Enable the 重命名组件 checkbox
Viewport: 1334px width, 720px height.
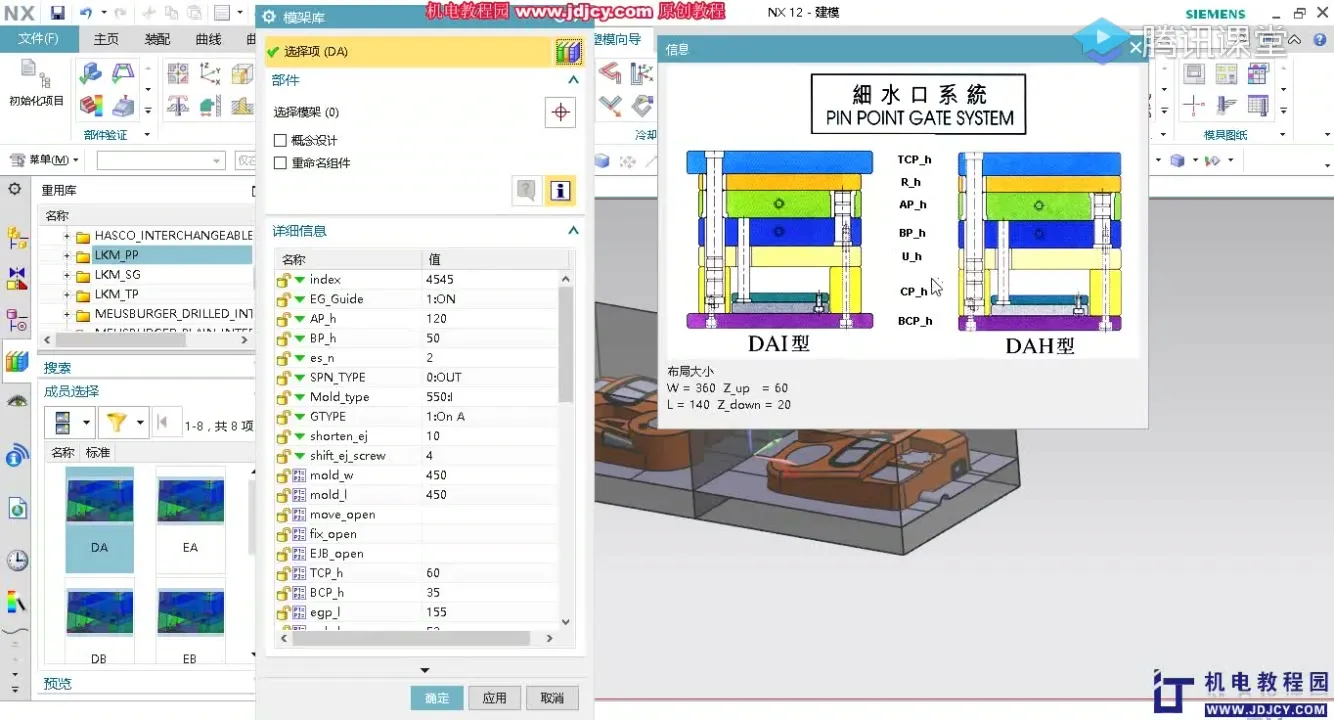[x=279, y=160]
